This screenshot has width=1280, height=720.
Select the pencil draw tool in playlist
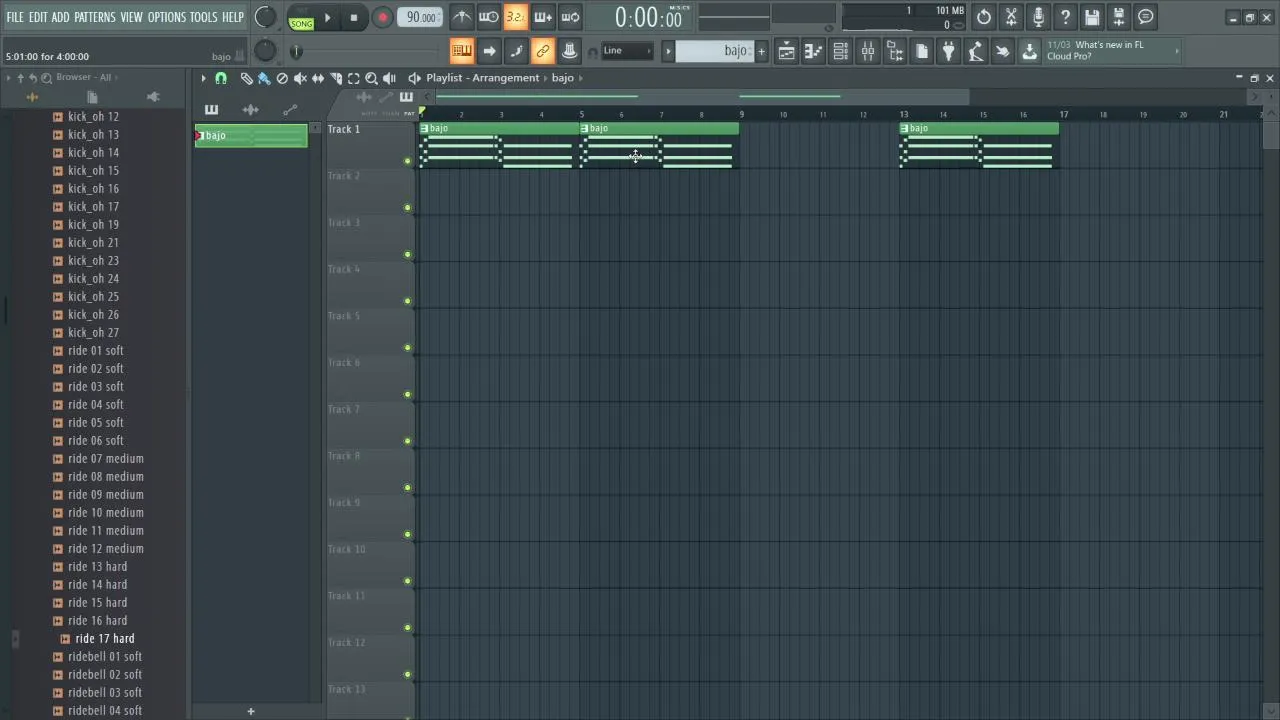click(246, 78)
